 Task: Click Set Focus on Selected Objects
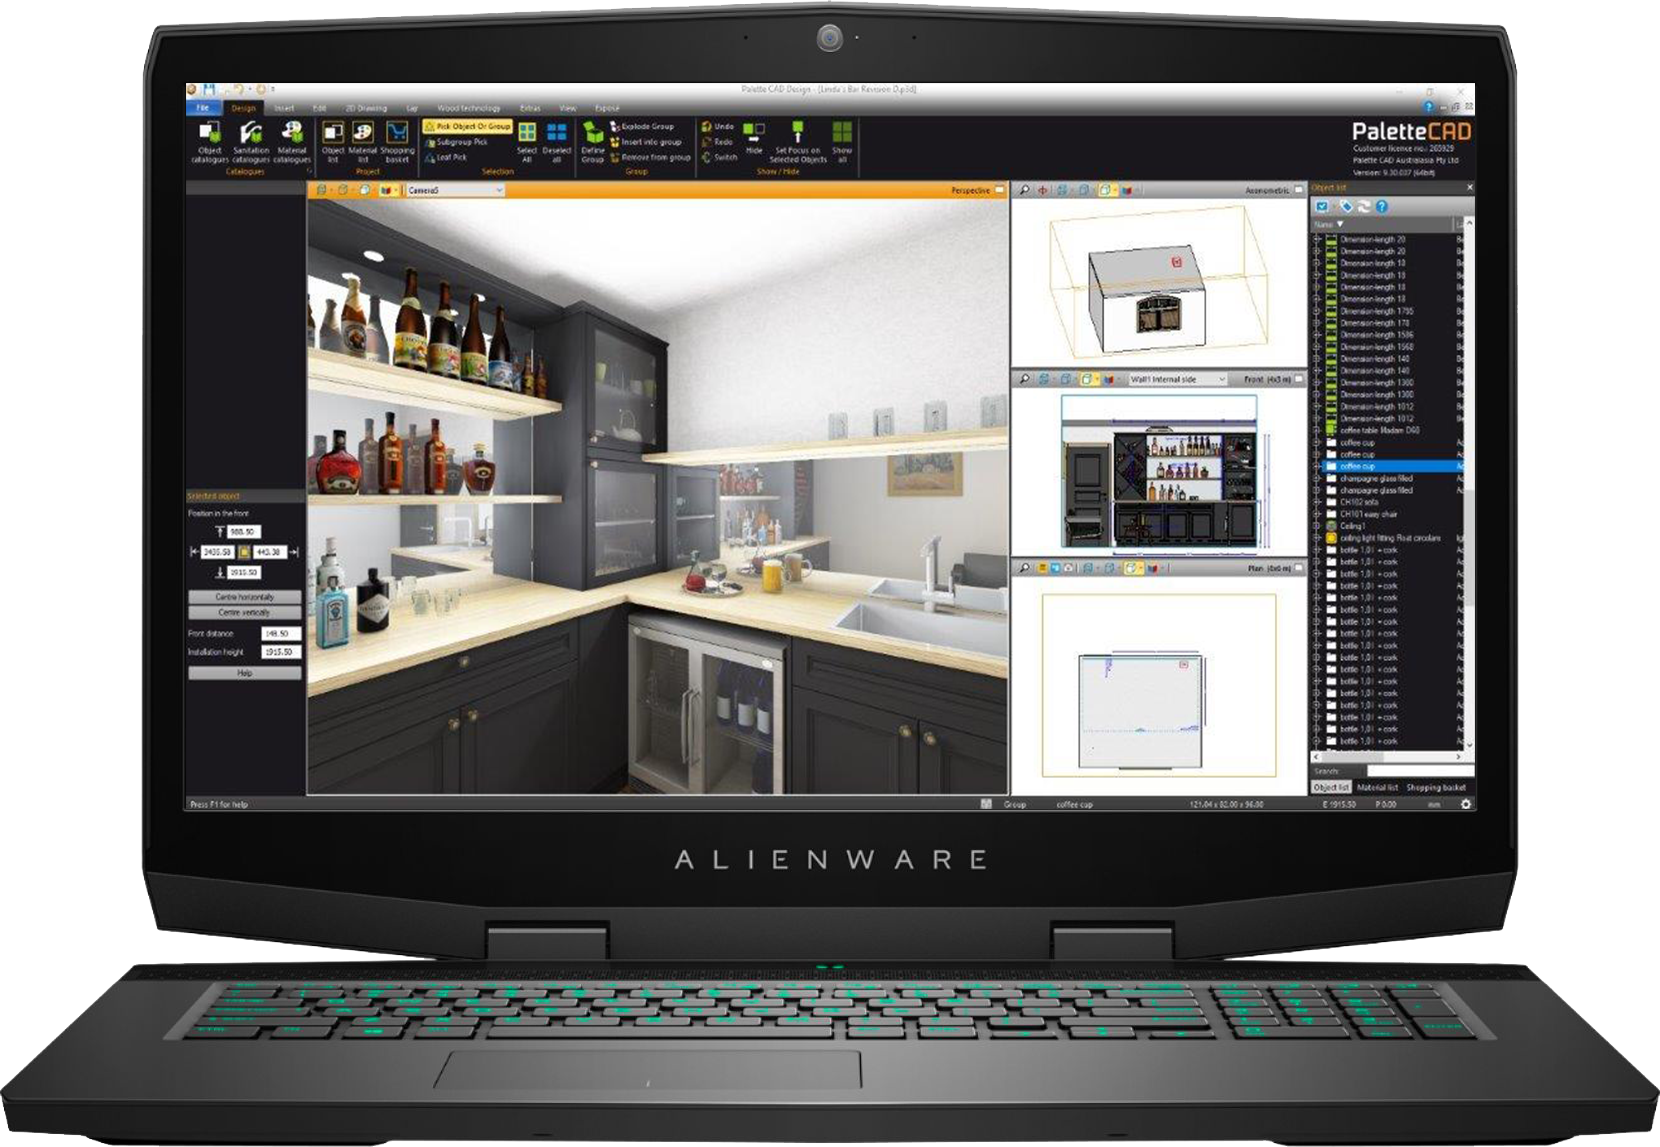click(x=797, y=142)
